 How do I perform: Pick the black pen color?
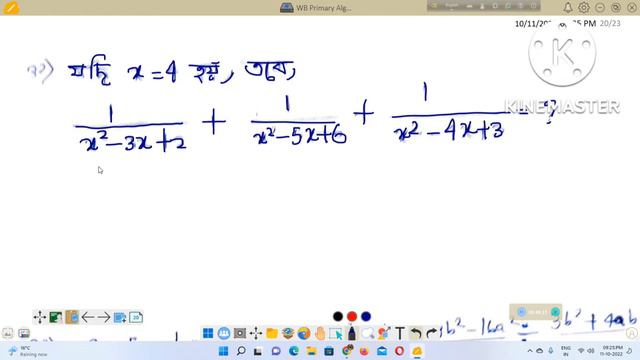pos(338,316)
